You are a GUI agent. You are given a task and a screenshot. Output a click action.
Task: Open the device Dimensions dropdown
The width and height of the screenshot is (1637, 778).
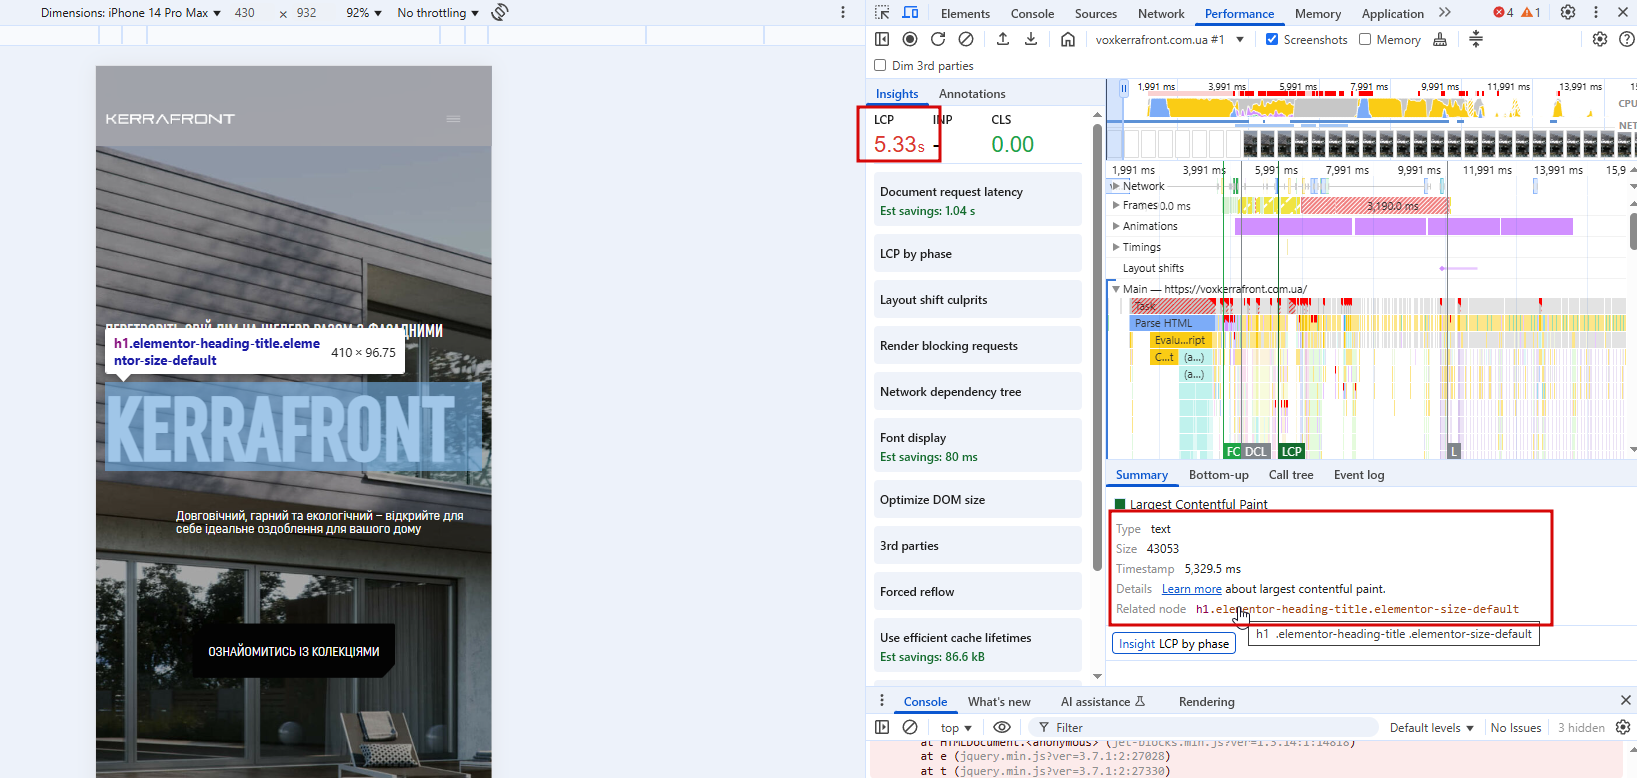coord(131,13)
